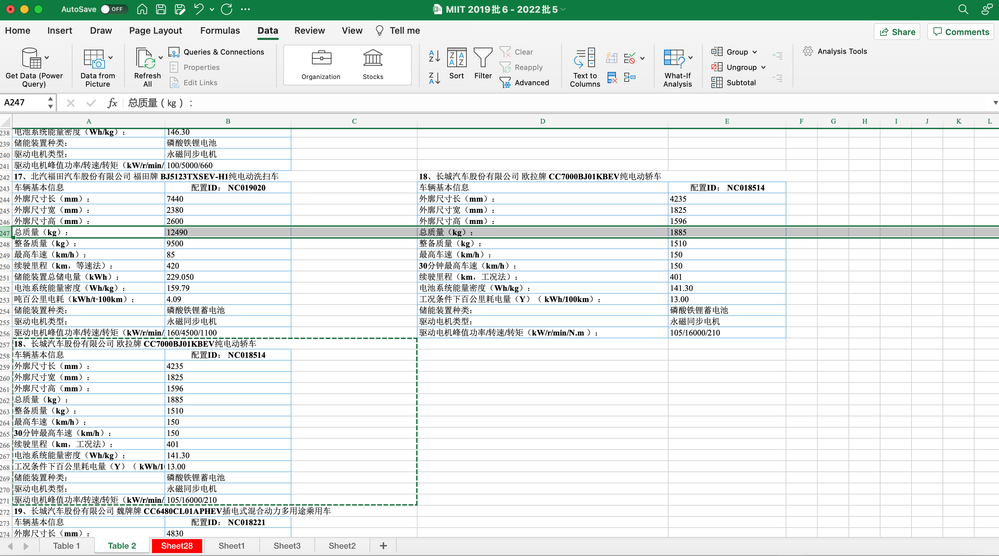Open the more quick-access options ellipsis

click(245, 10)
